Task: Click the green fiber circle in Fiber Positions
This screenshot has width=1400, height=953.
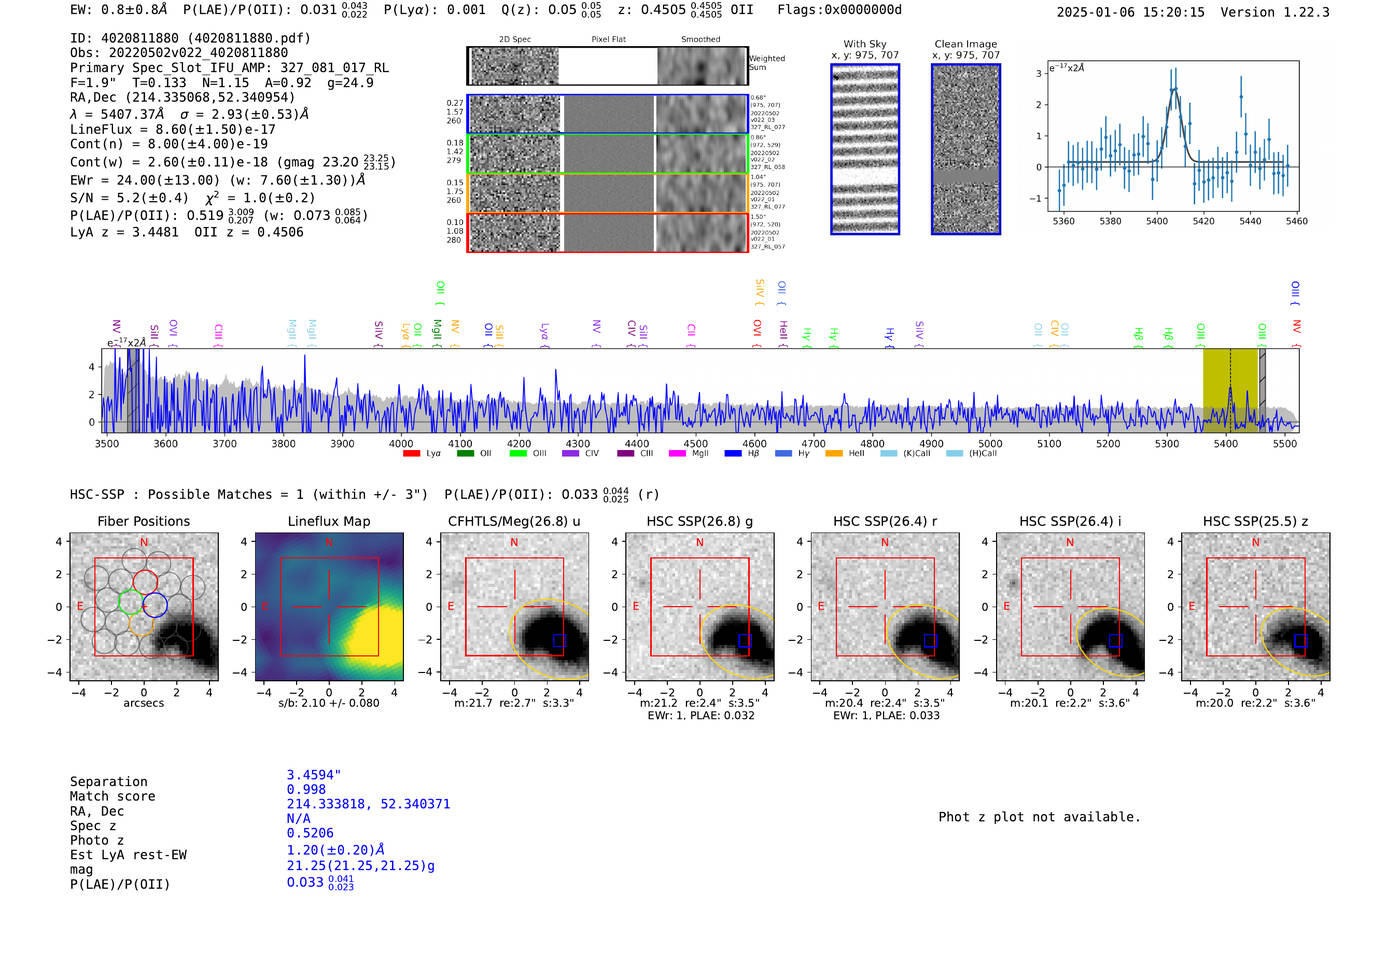Action: pyautogui.click(x=131, y=602)
